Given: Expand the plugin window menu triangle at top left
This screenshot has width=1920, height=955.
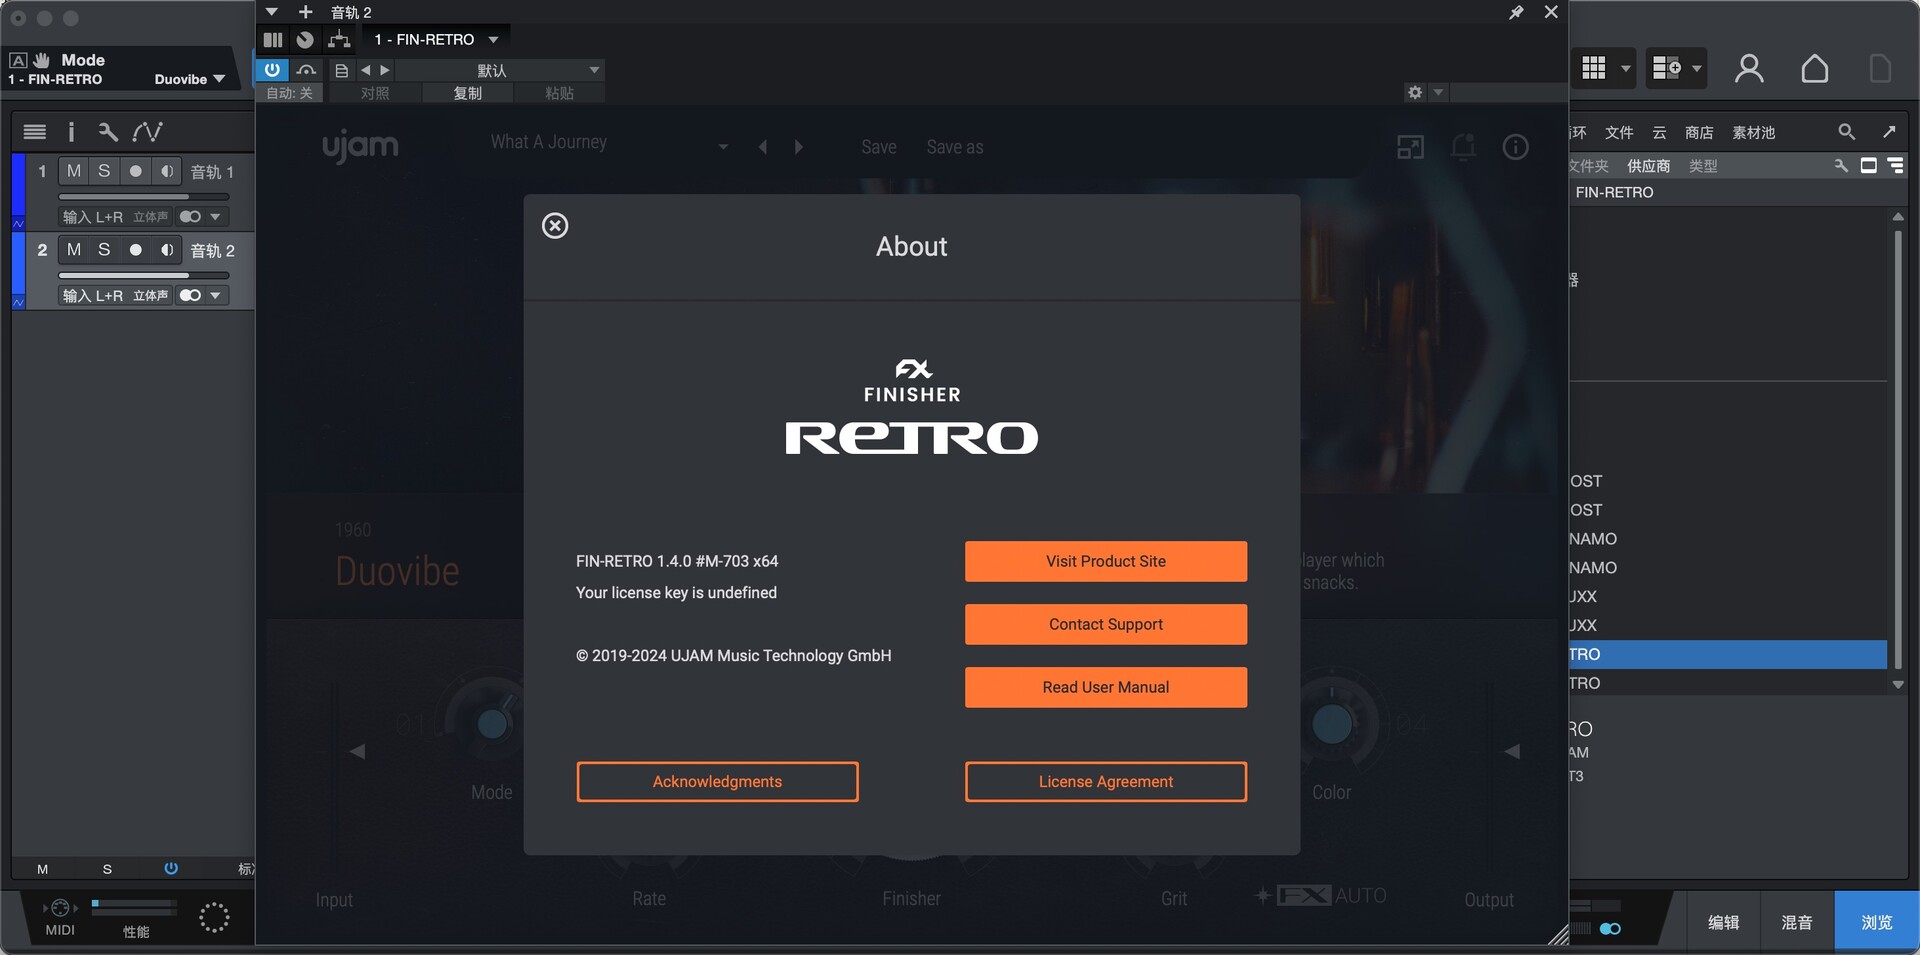Looking at the screenshot, I should 271,12.
